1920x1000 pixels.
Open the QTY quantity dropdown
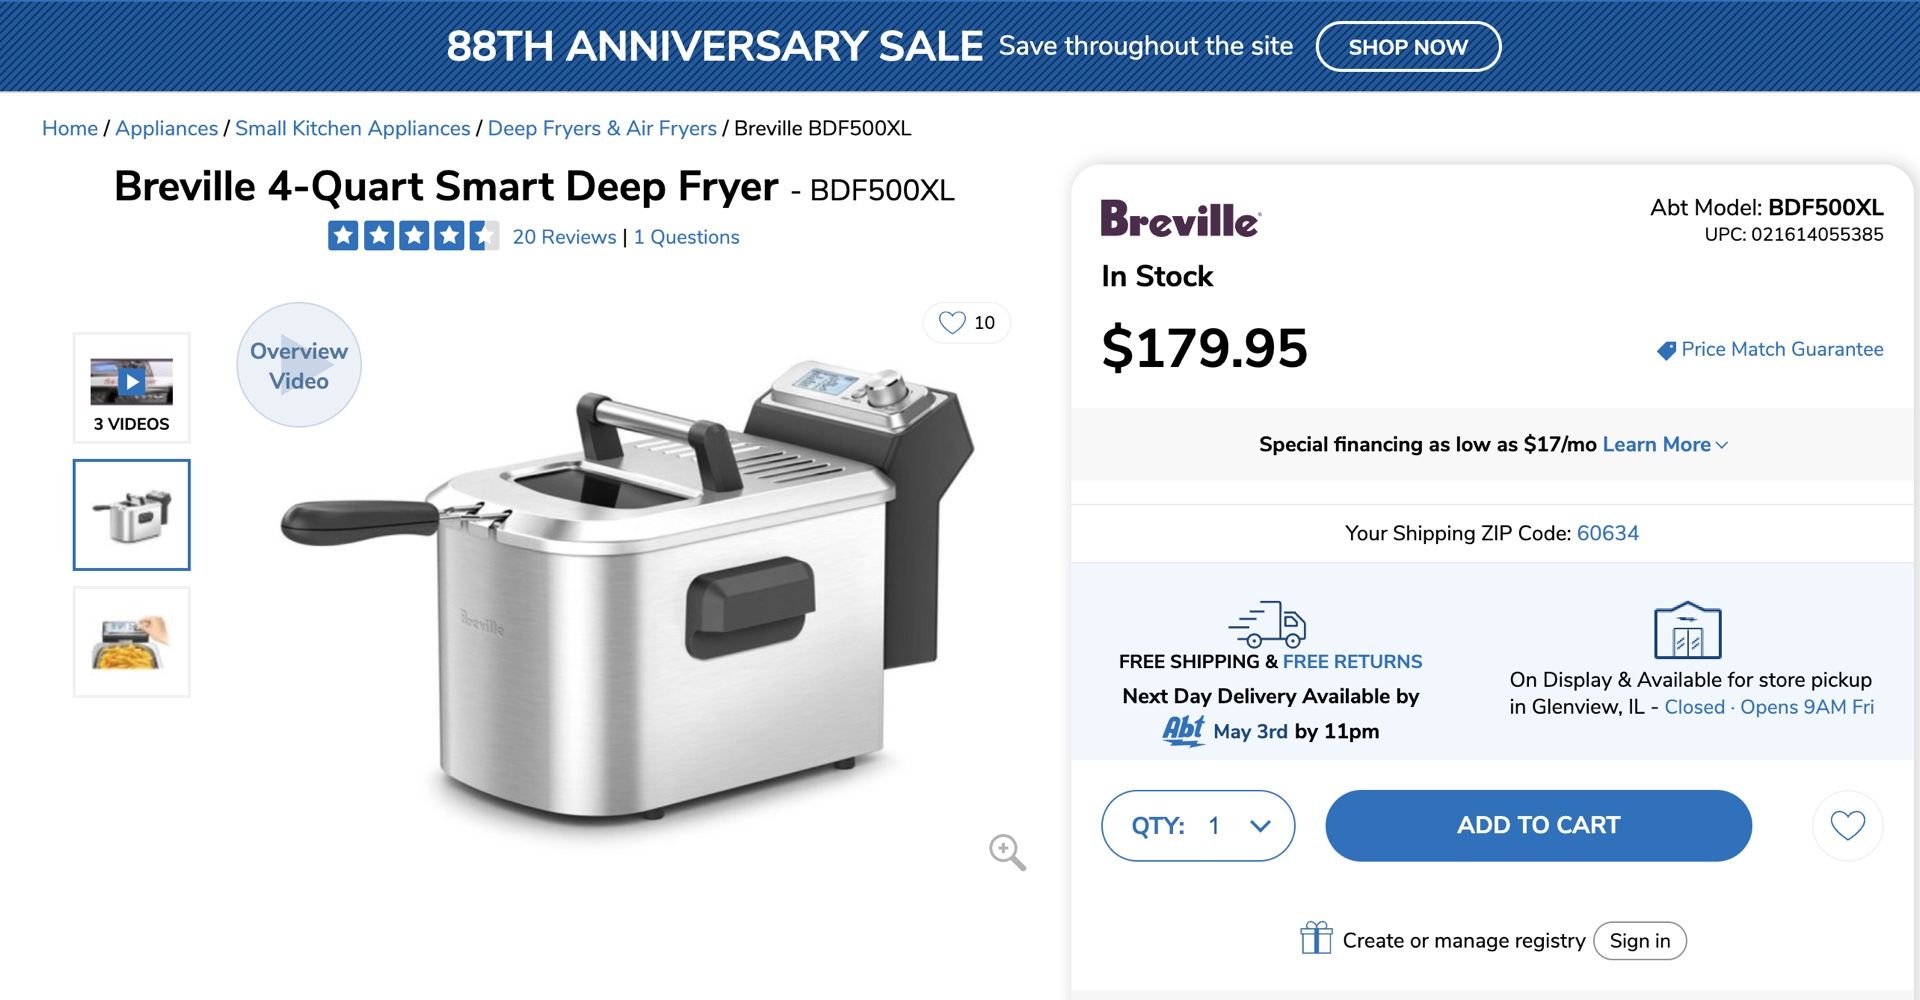pyautogui.click(x=1198, y=825)
